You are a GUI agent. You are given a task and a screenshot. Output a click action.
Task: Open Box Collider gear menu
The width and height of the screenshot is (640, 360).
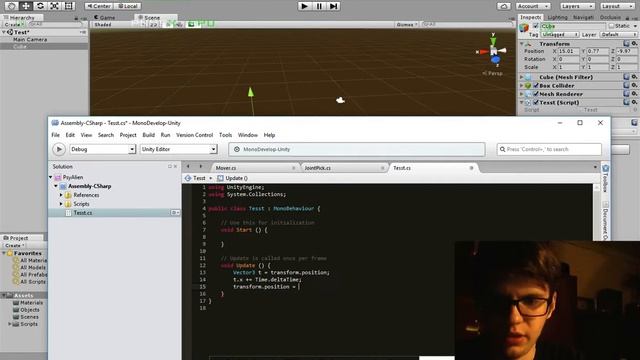(x=634, y=85)
